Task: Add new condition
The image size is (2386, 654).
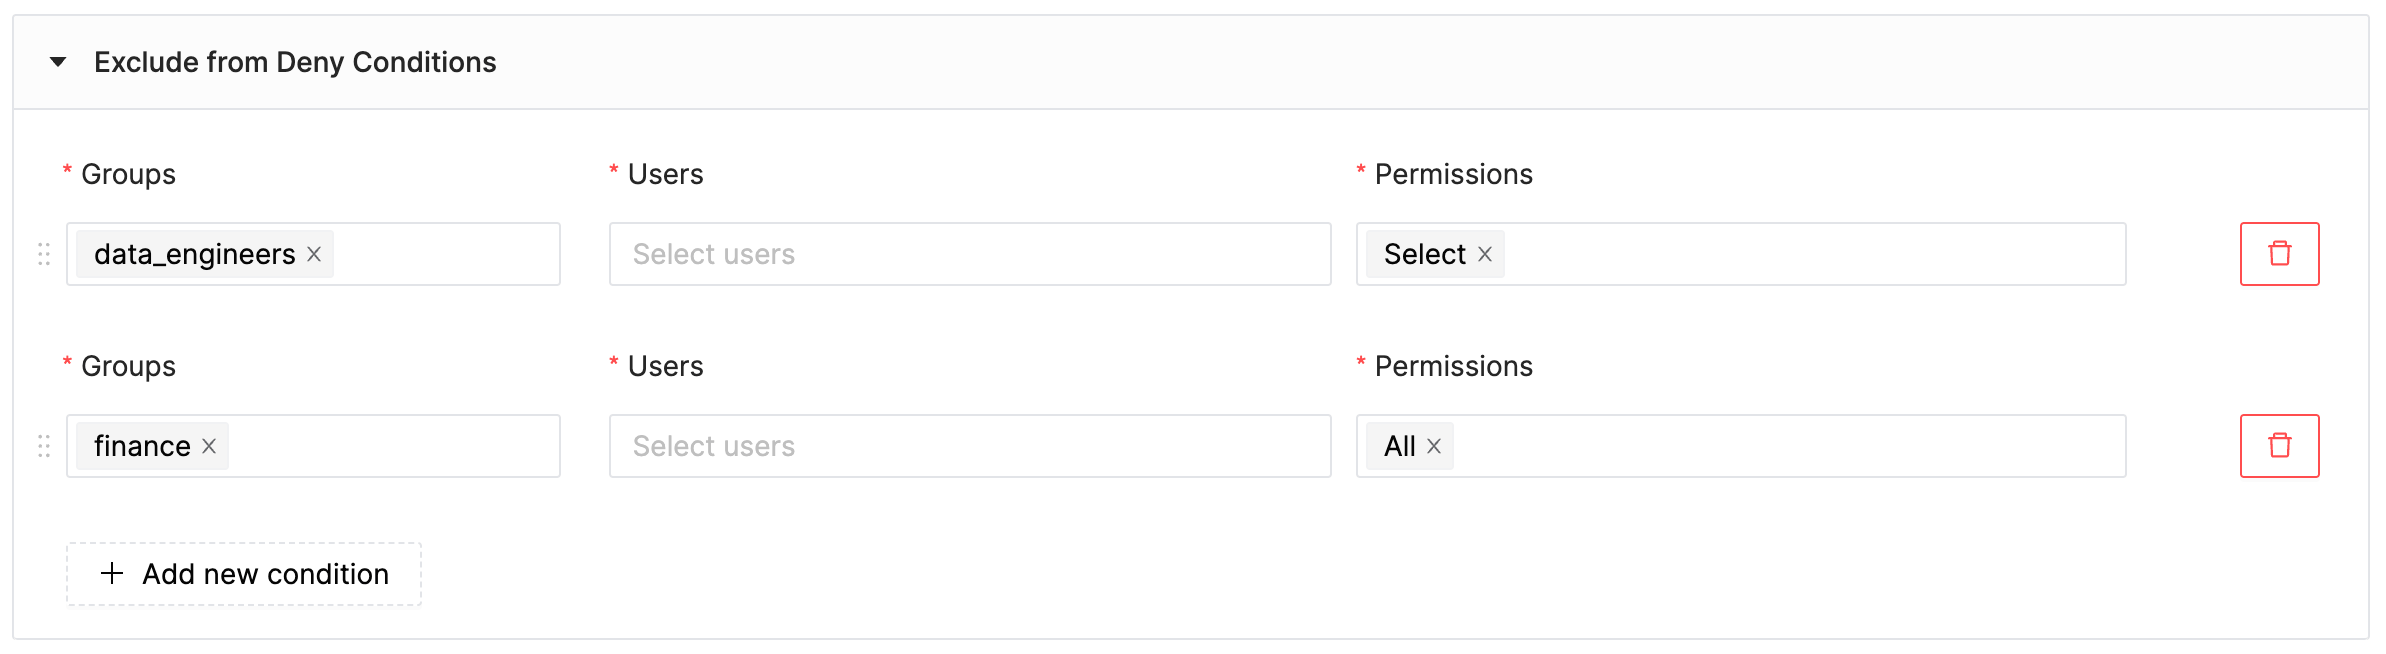Action: (x=244, y=574)
